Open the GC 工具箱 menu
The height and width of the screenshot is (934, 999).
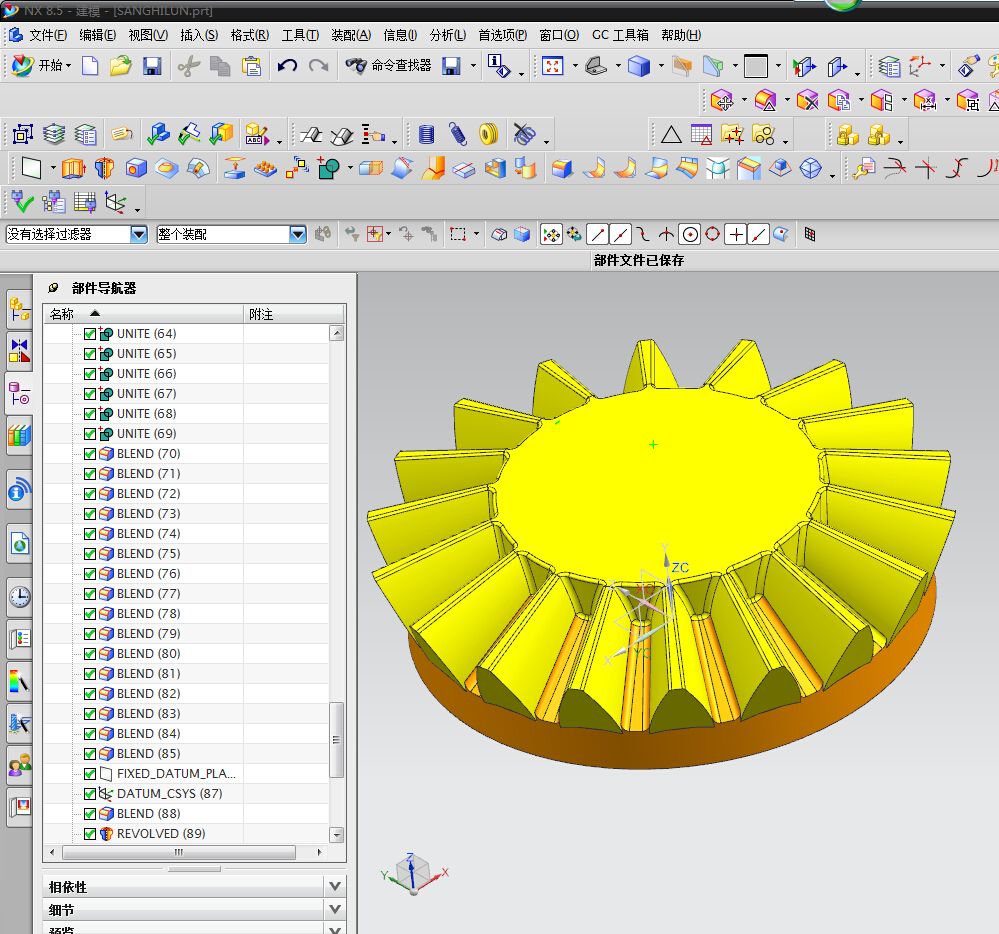click(620, 35)
